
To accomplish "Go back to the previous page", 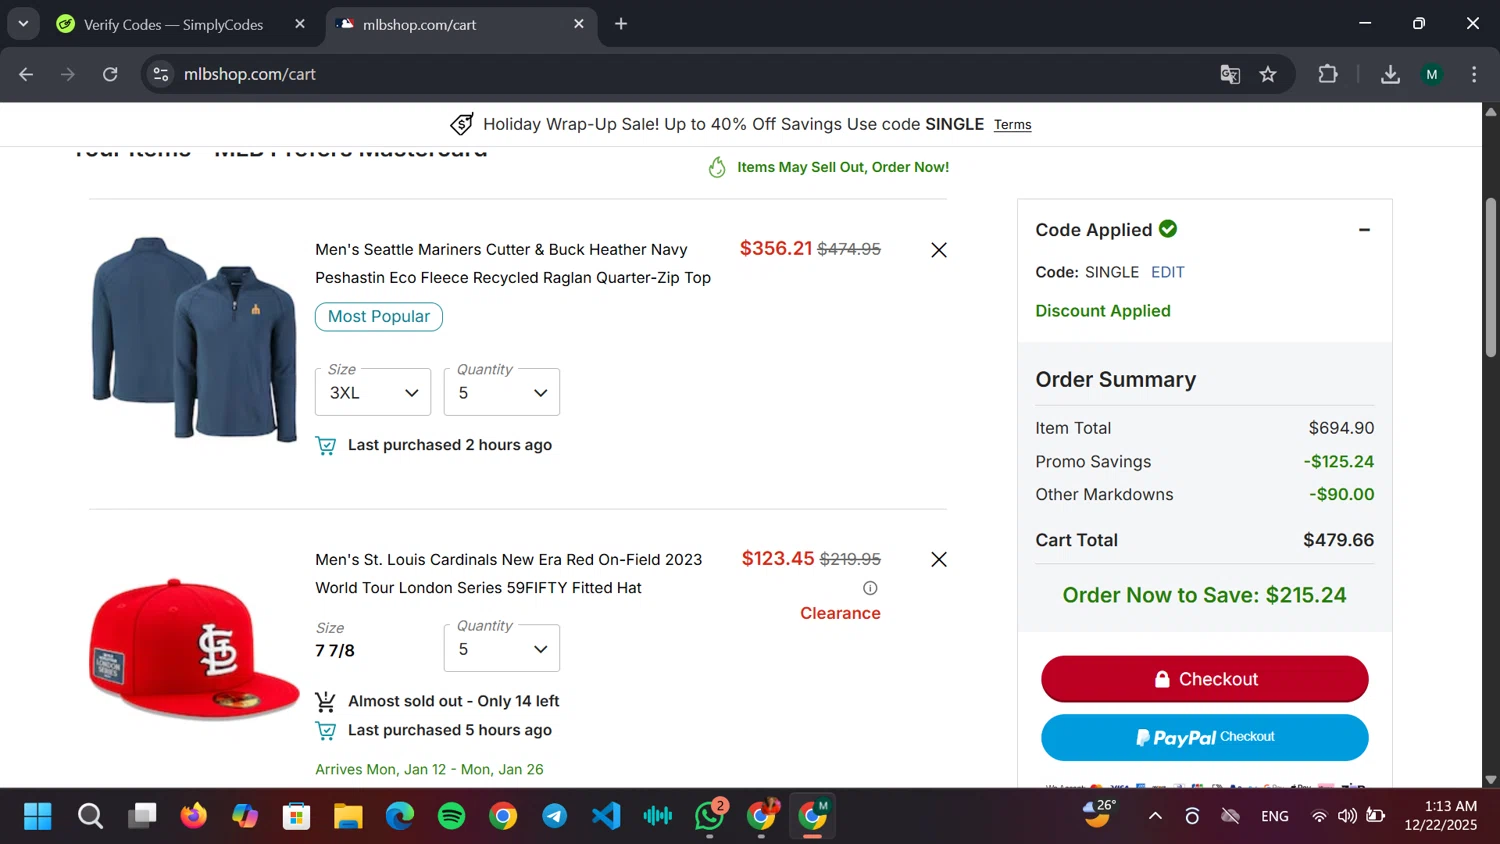I will tap(26, 74).
